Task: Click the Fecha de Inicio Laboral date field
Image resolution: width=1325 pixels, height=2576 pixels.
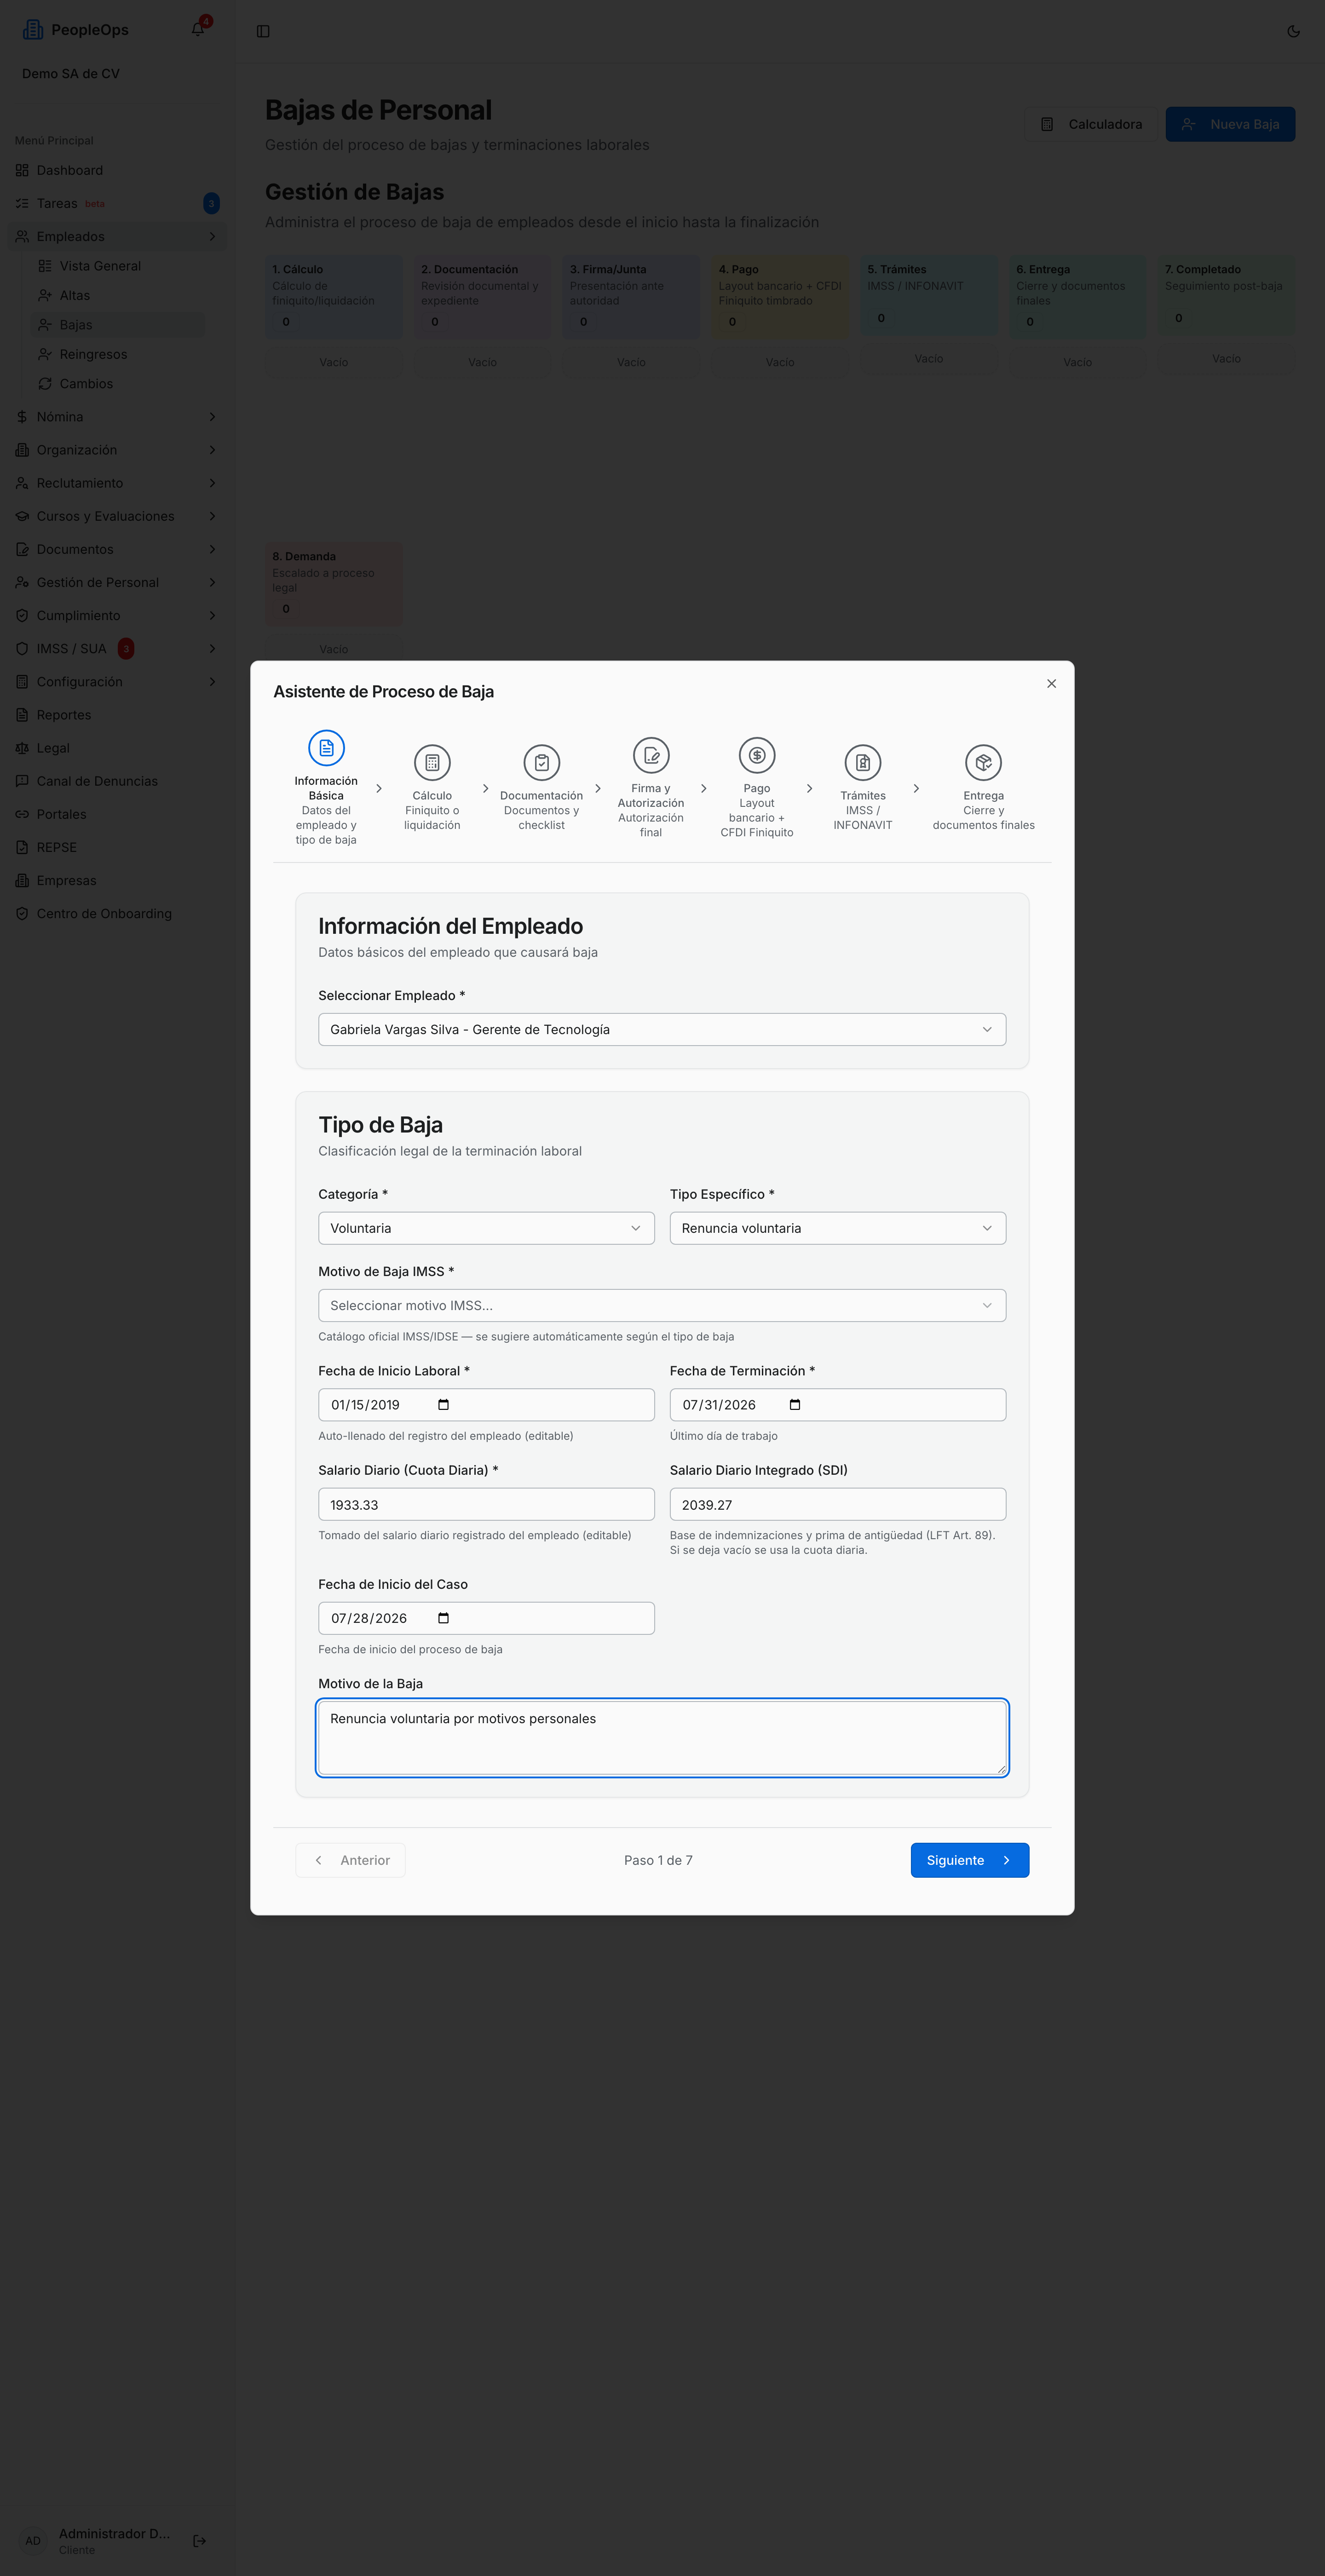Action: pyautogui.click(x=486, y=1405)
